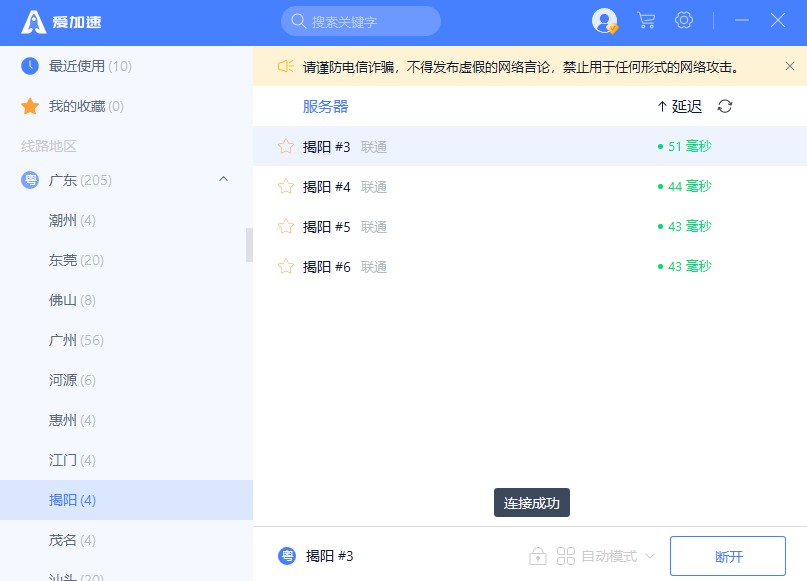Click connected server name 揭阳 #3 at bottom

click(329, 556)
